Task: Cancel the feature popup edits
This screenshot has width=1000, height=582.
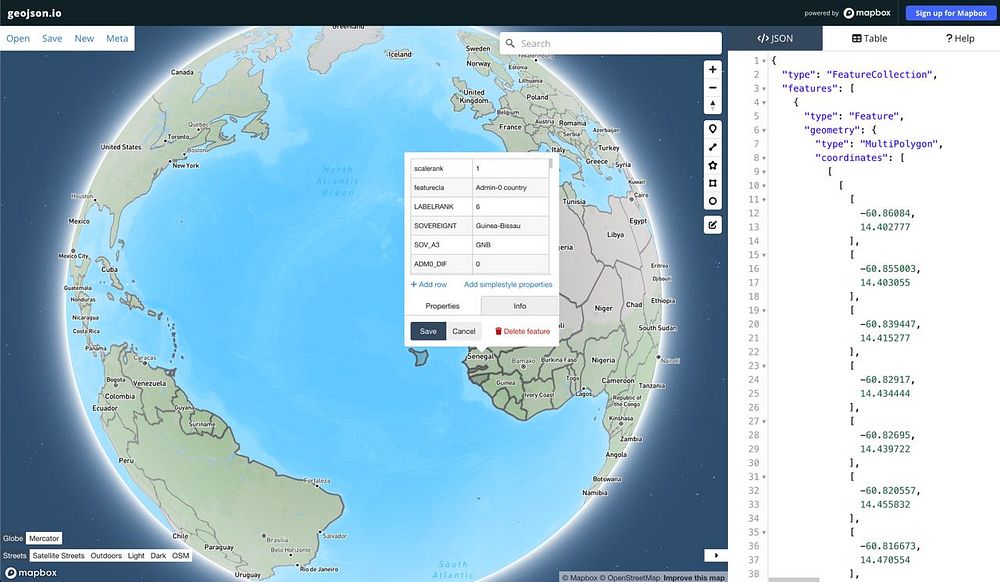Action: tap(464, 331)
